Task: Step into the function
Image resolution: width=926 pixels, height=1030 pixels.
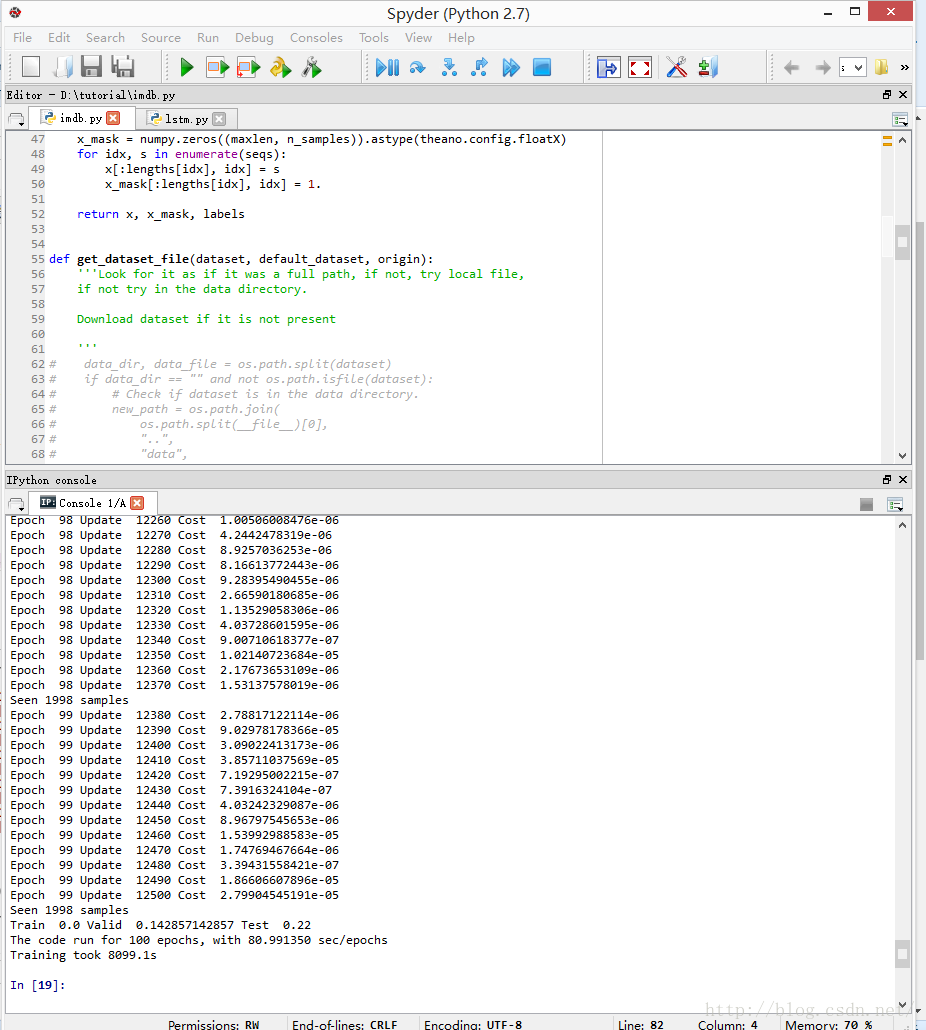Action: coord(449,67)
